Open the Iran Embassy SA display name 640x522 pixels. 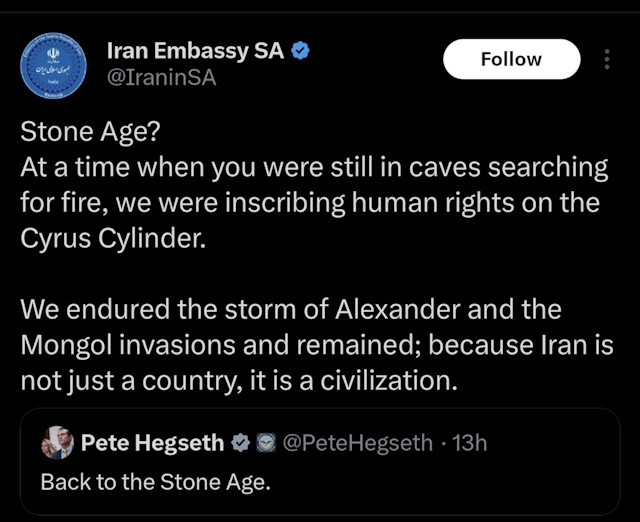[x=195, y=51]
